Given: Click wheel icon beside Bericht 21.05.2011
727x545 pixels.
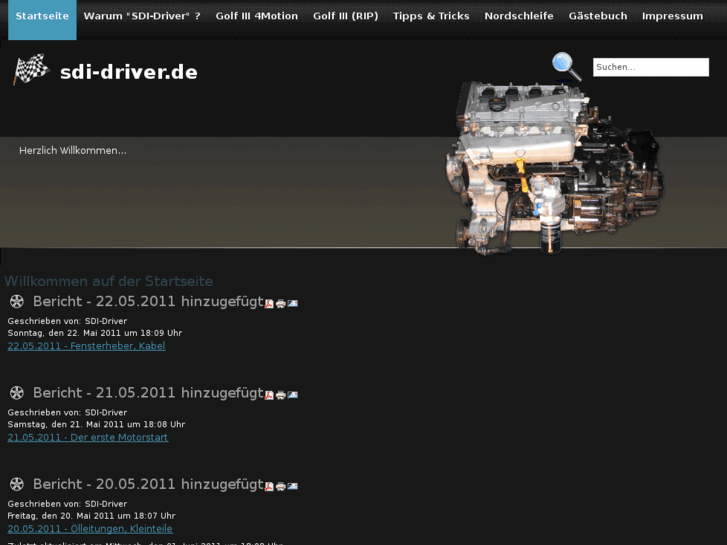Looking at the screenshot, I should [17, 393].
